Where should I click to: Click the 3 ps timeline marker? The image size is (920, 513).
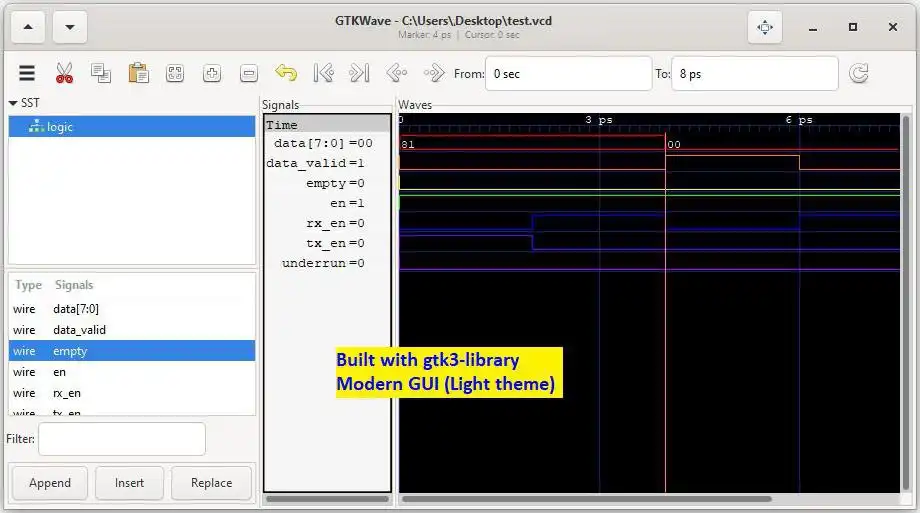598,120
